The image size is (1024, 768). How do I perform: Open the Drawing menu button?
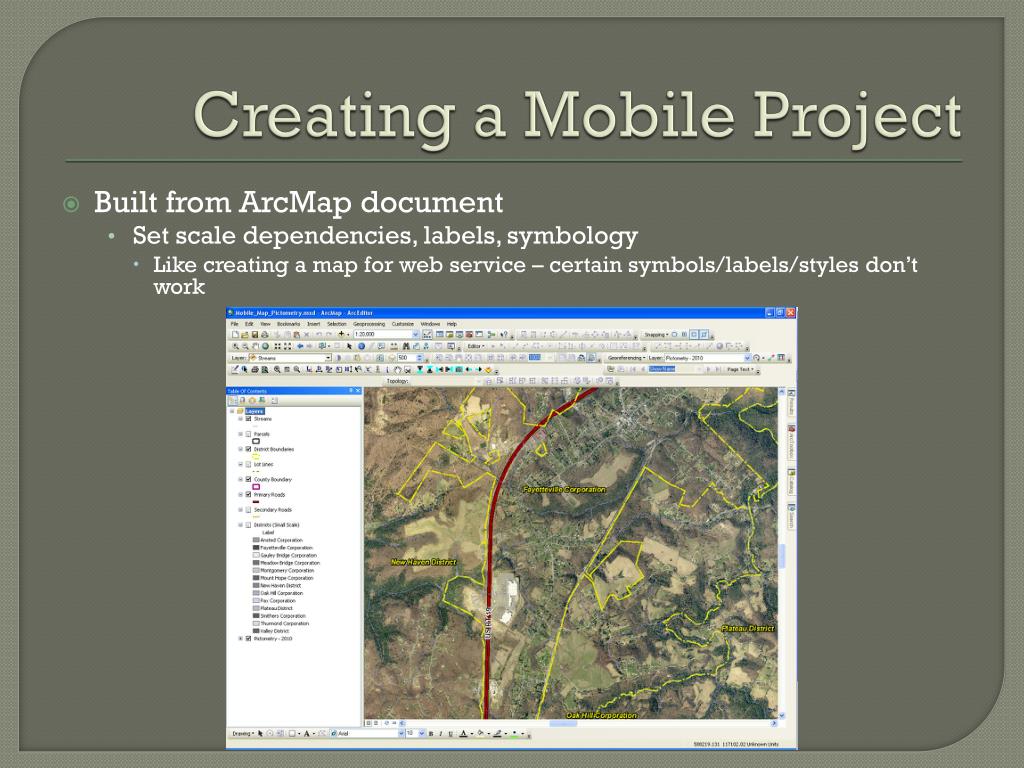[x=242, y=733]
